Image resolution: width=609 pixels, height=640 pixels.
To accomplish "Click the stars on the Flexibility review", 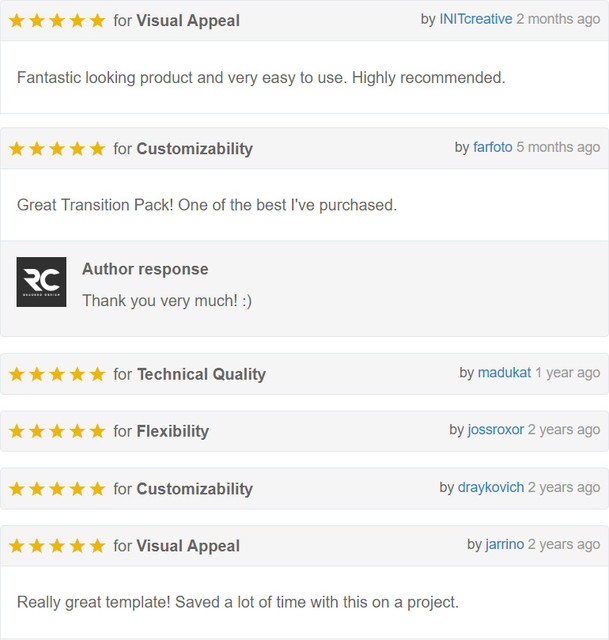I will [x=57, y=431].
